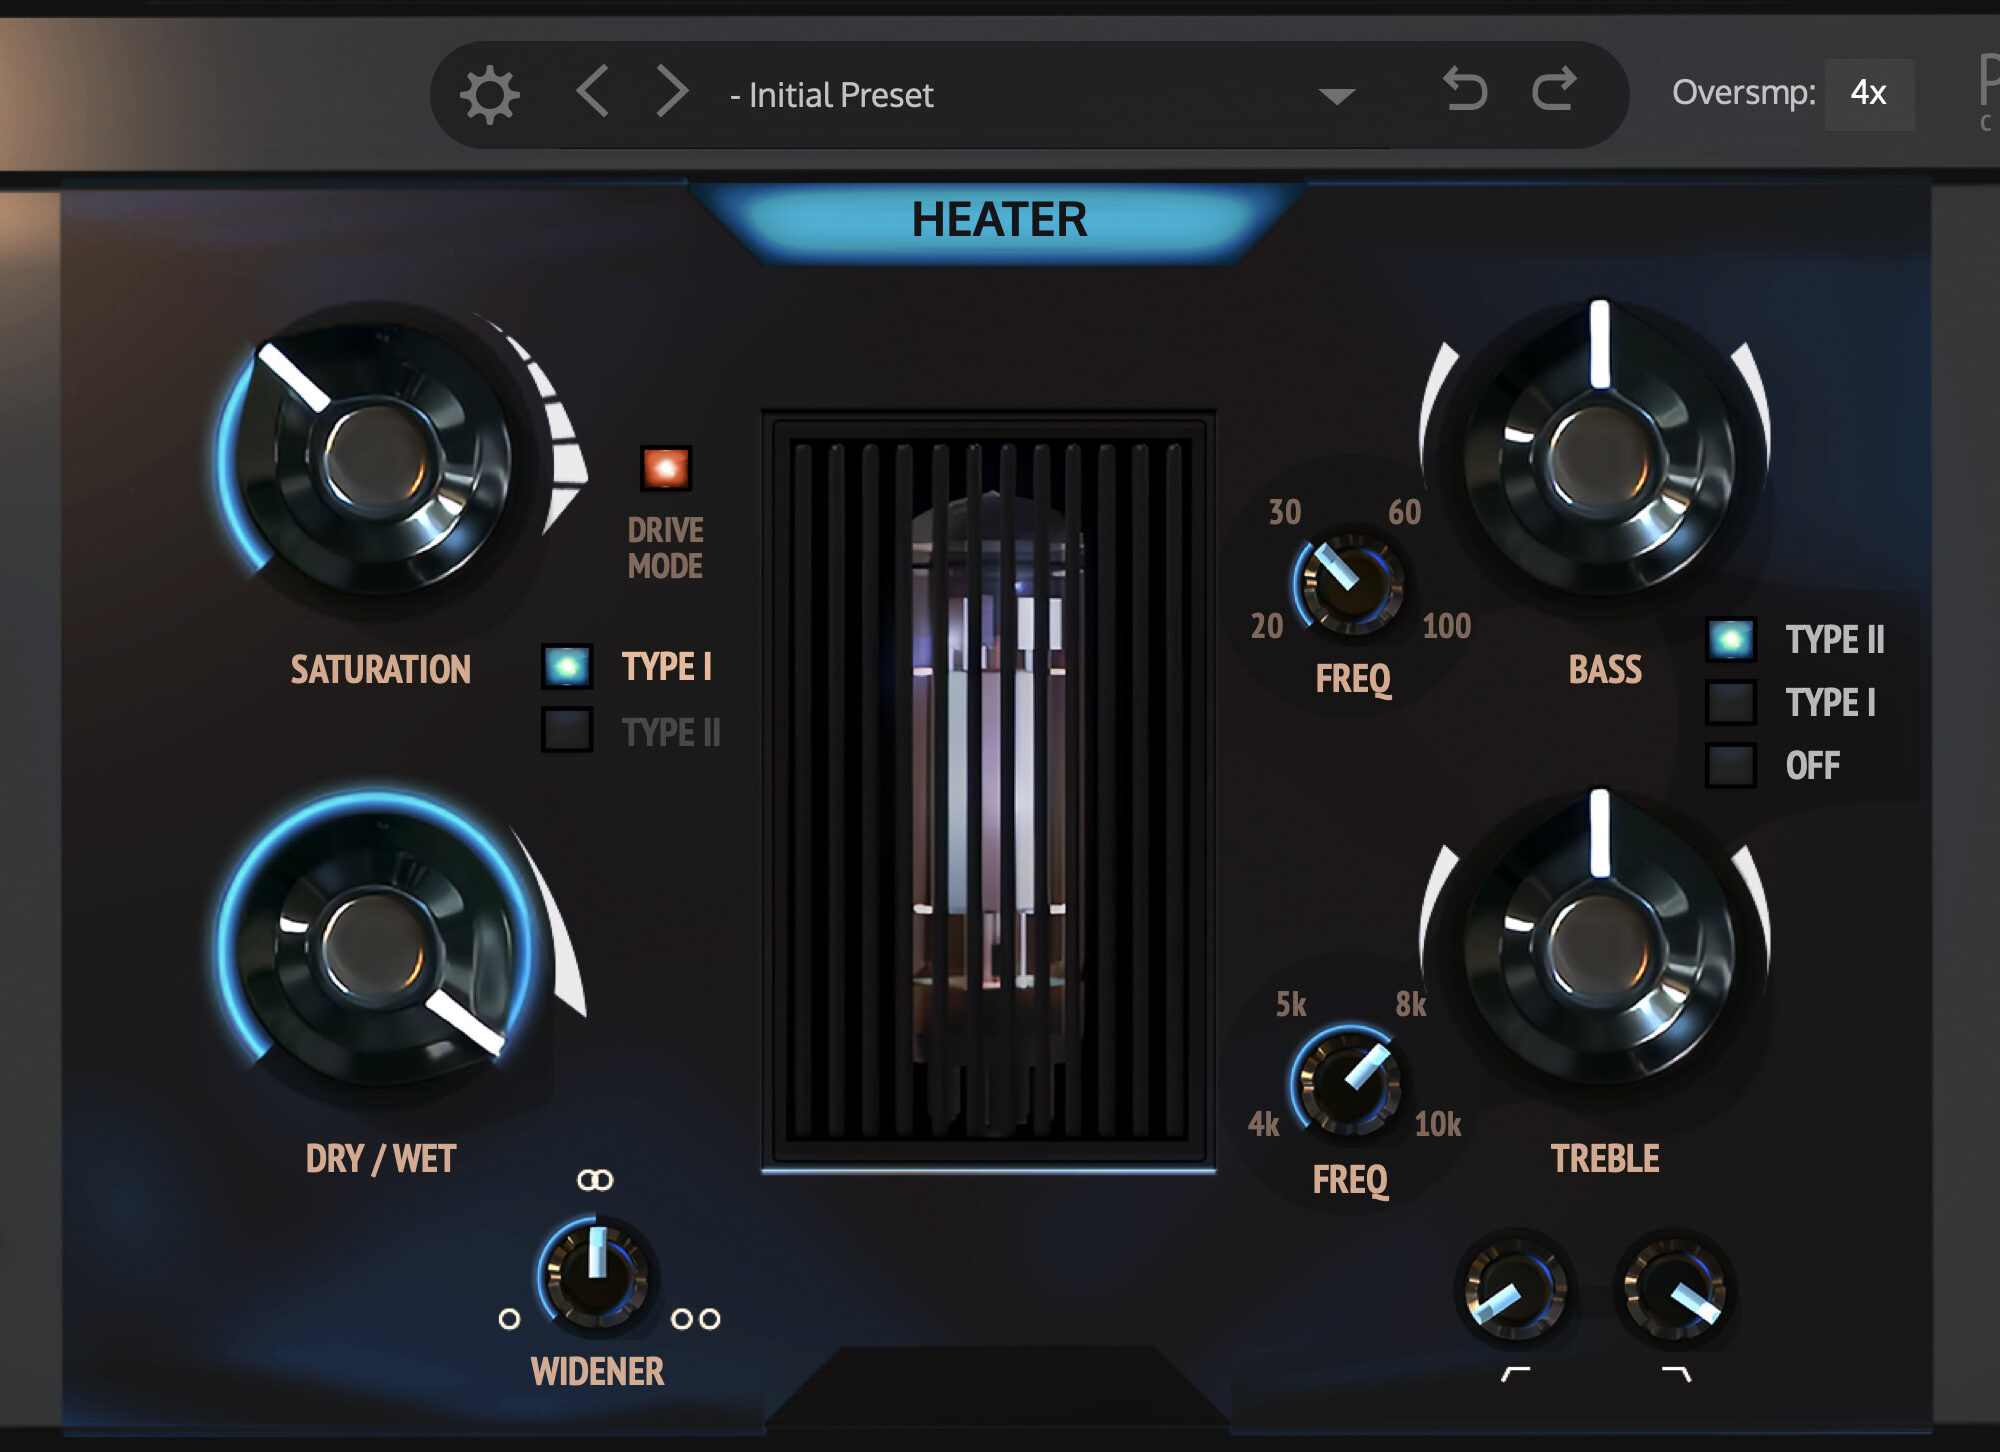Select EQ TYPE I checkbox next to Bass

tap(1731, 703)
